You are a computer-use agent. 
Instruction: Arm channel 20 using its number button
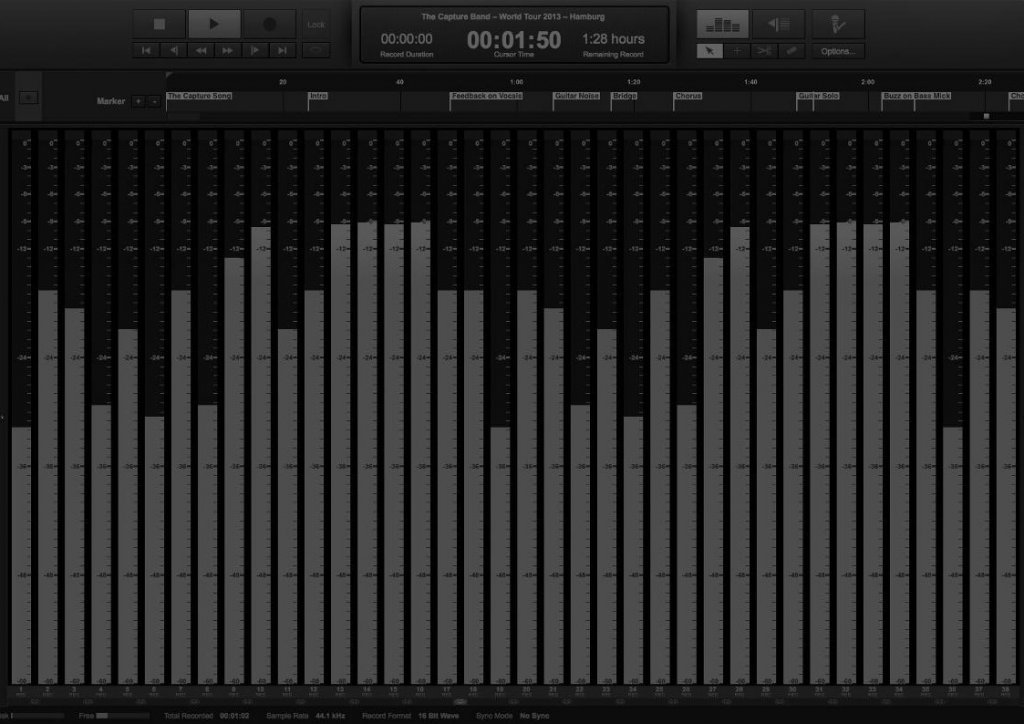526,691
